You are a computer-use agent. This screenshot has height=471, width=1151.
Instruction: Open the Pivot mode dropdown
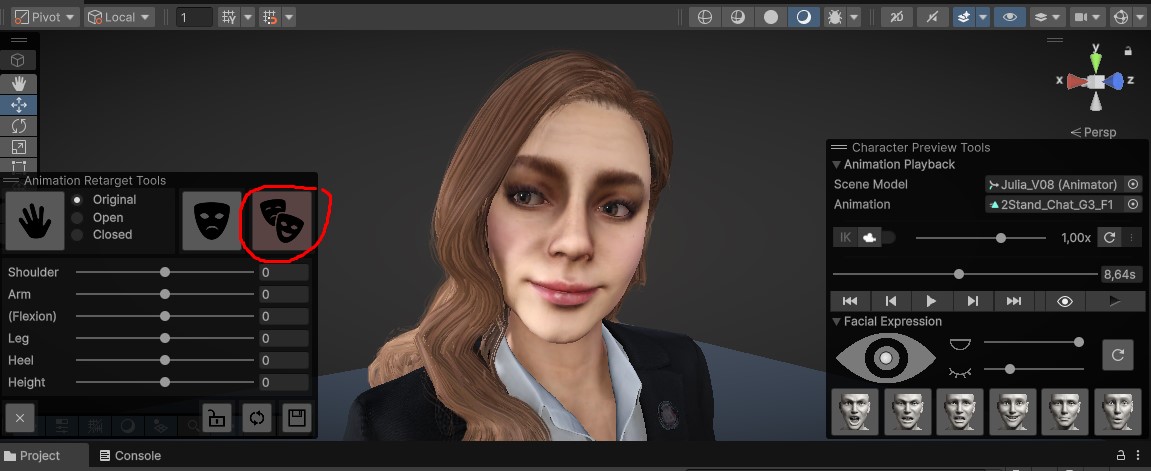tap(46, 17)
